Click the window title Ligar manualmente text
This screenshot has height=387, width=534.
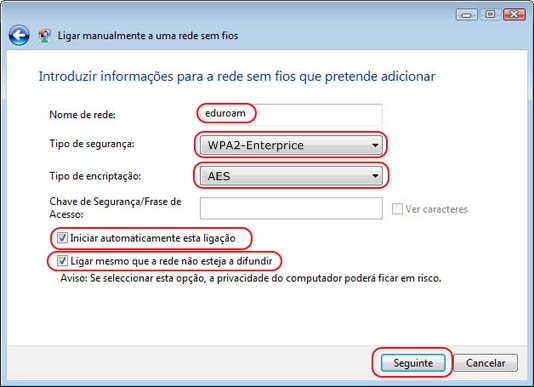(148, 36)
